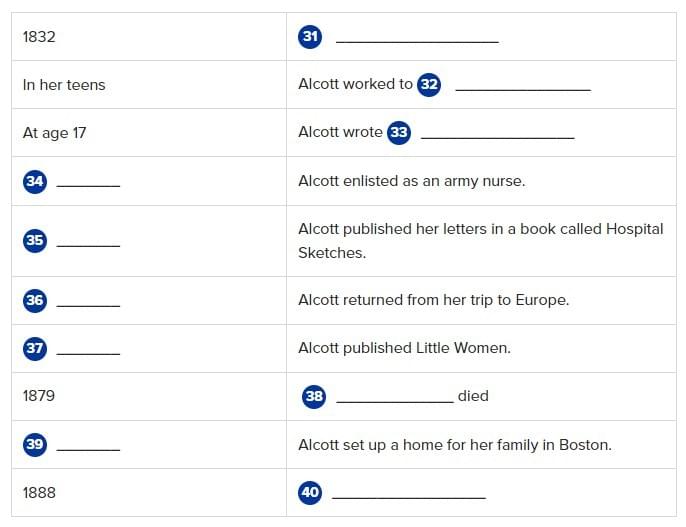Click the number 40 question badge
686x527 pixels.
[x=310, y=493]
